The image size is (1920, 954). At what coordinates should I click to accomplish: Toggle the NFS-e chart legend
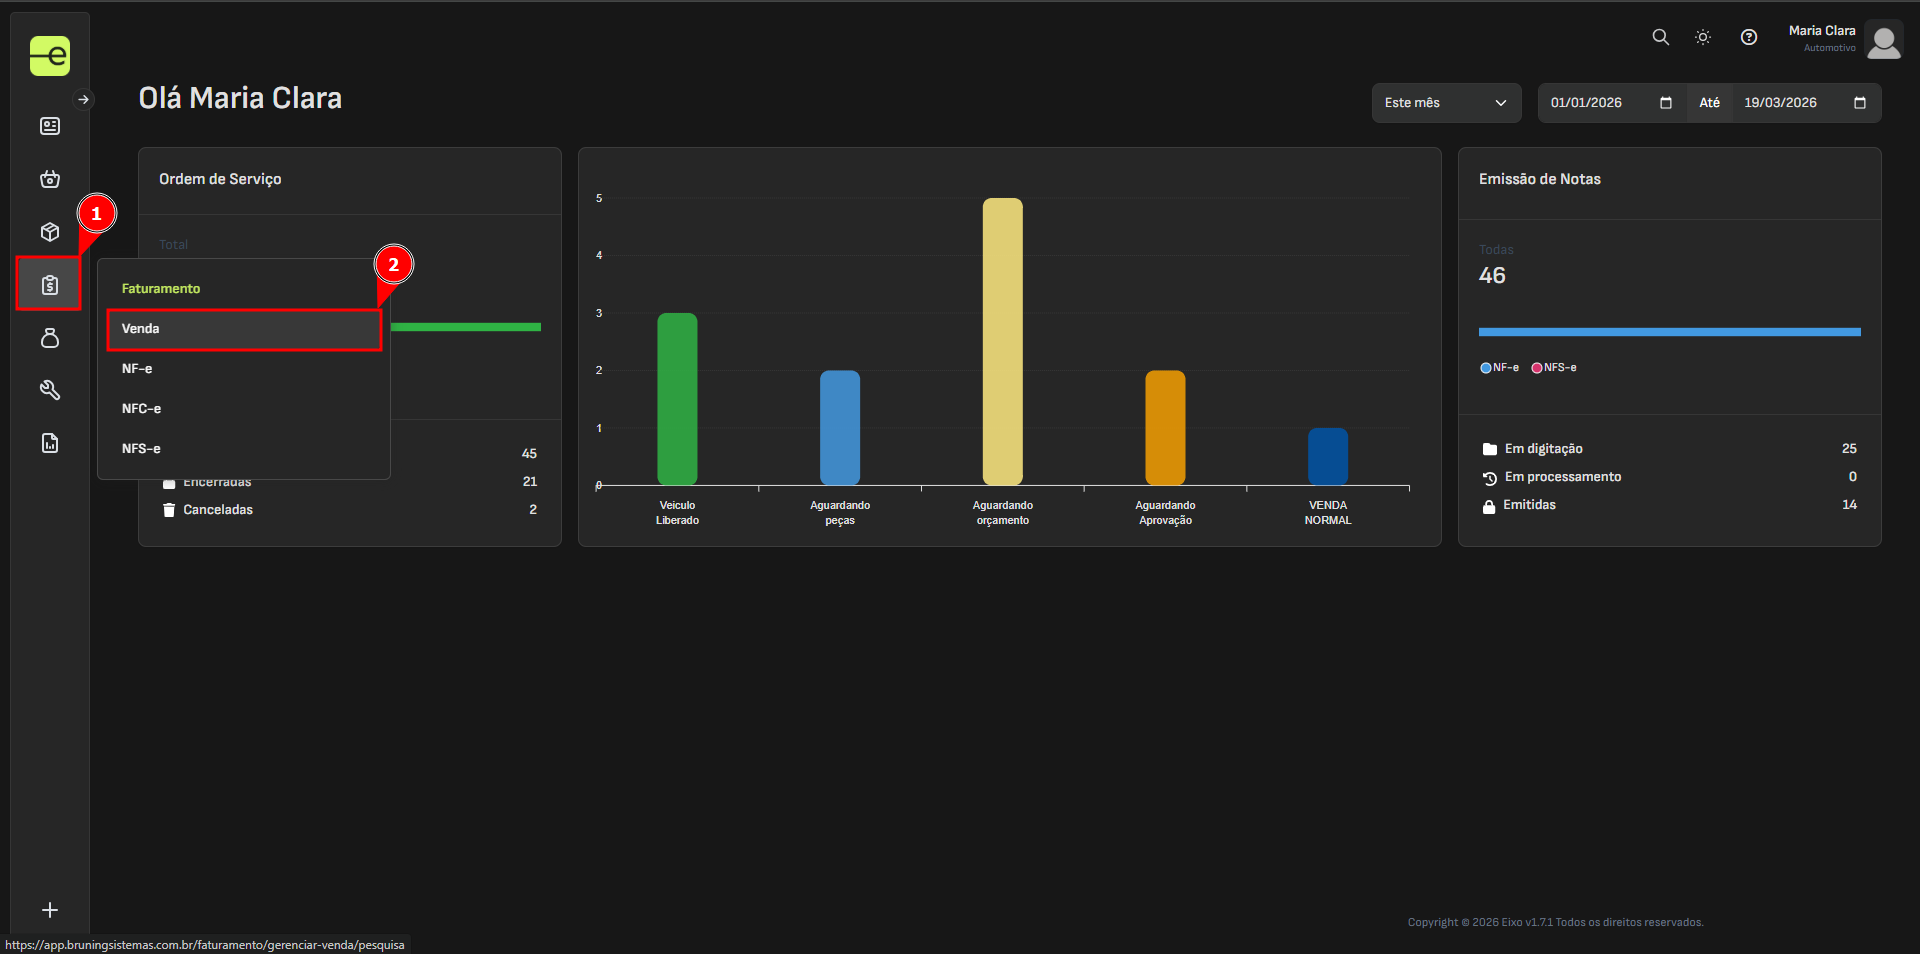pyautogui.click(x=1554, y=368)
